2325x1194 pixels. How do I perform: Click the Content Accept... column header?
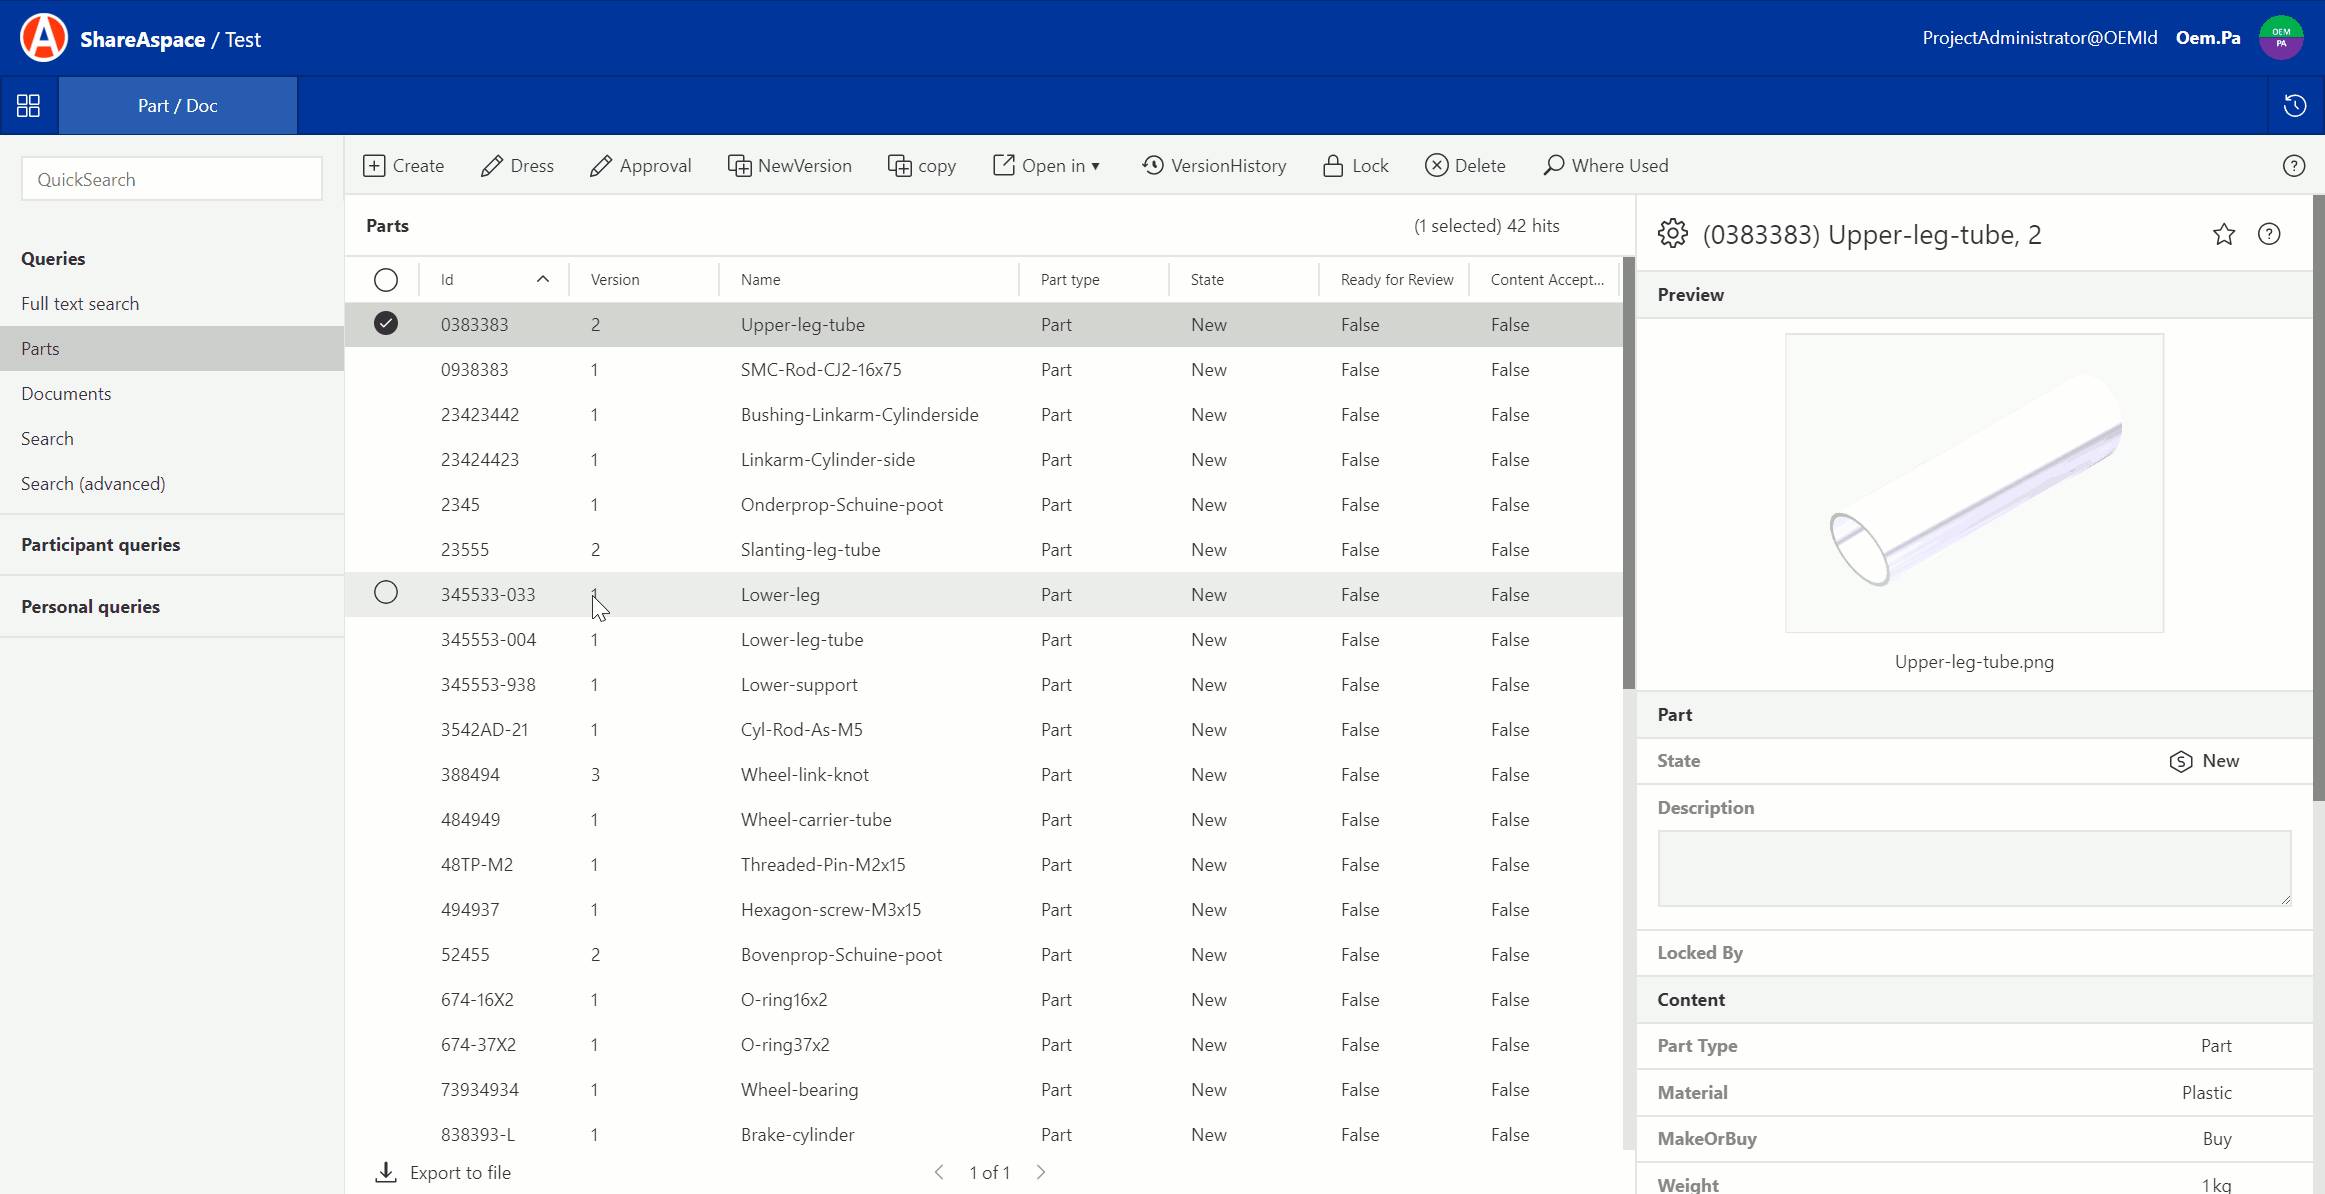[x=1547, y=280]
